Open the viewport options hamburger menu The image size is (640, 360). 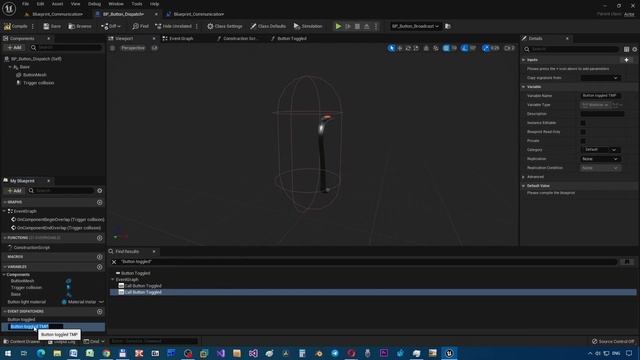(113, 48)
